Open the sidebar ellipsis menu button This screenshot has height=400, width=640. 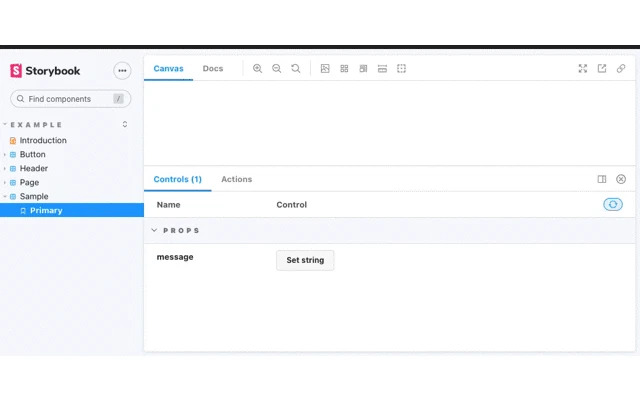pos(122,71)
